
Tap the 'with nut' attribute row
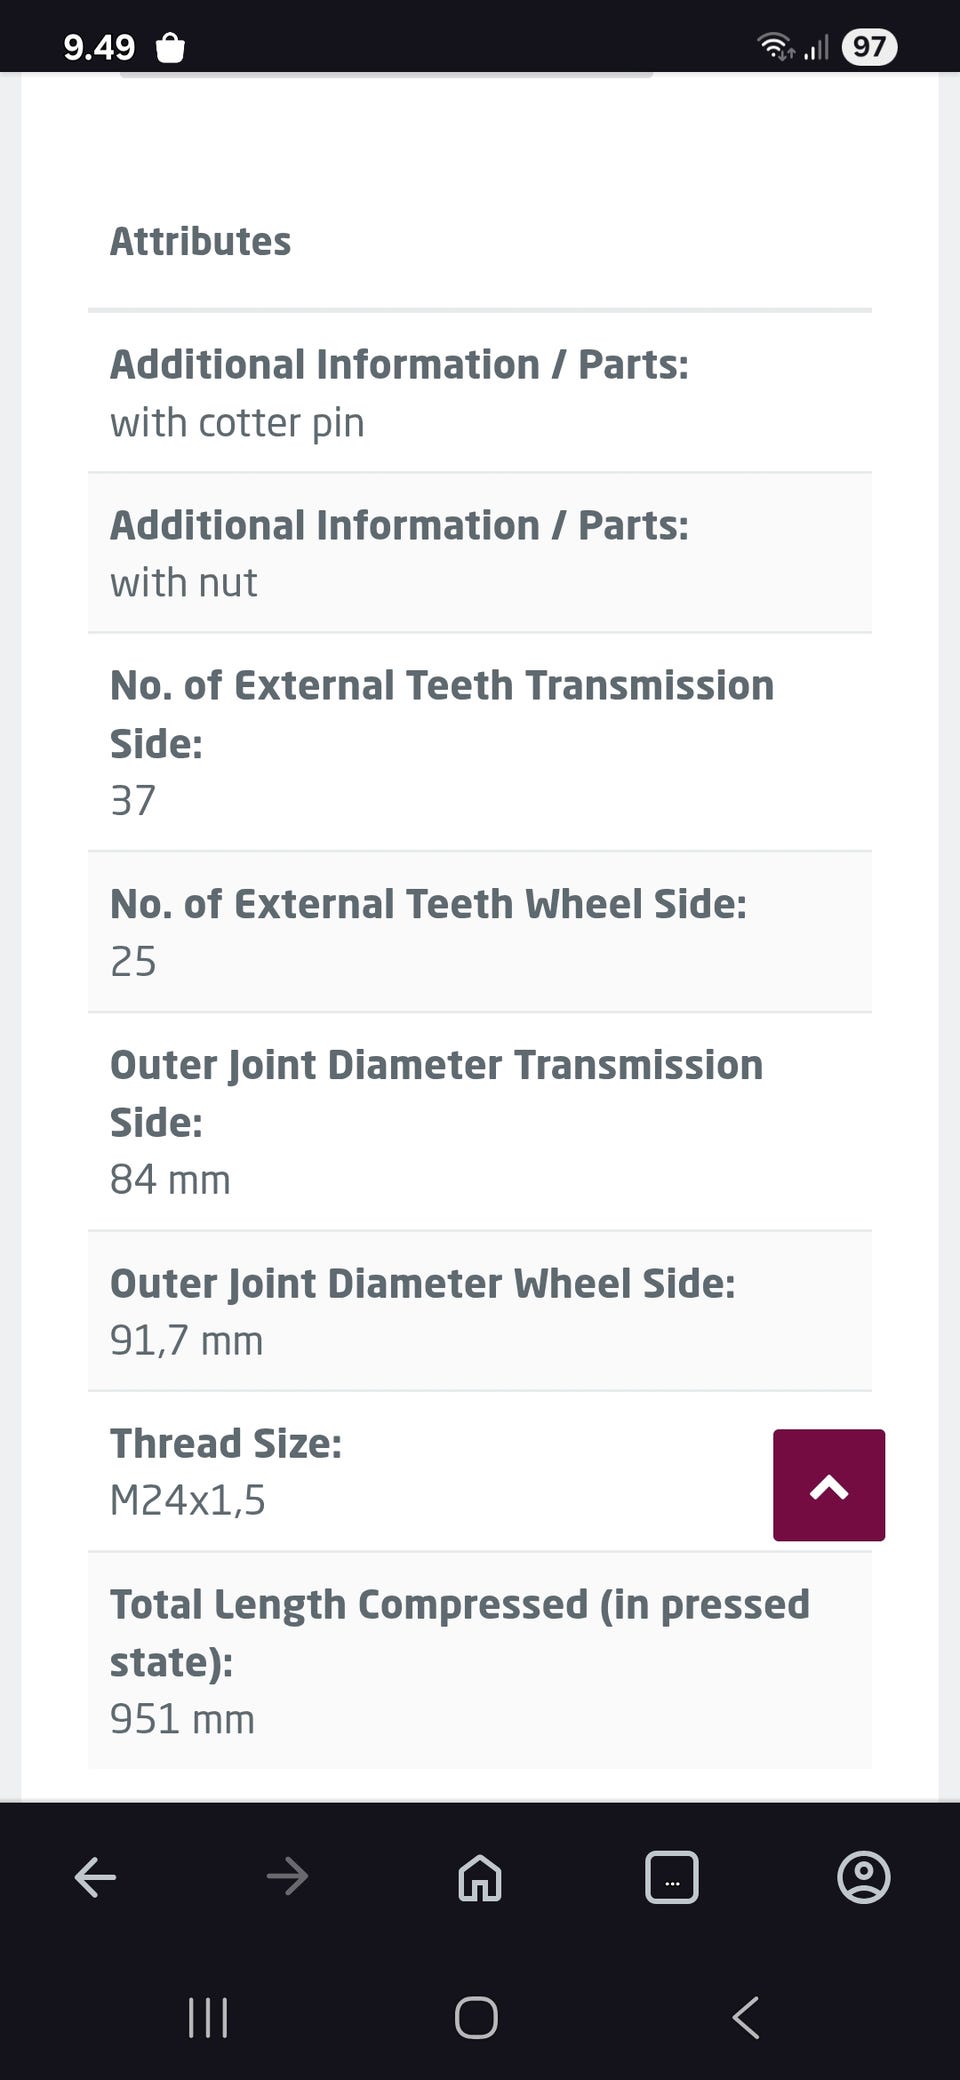tap(480, 553)
